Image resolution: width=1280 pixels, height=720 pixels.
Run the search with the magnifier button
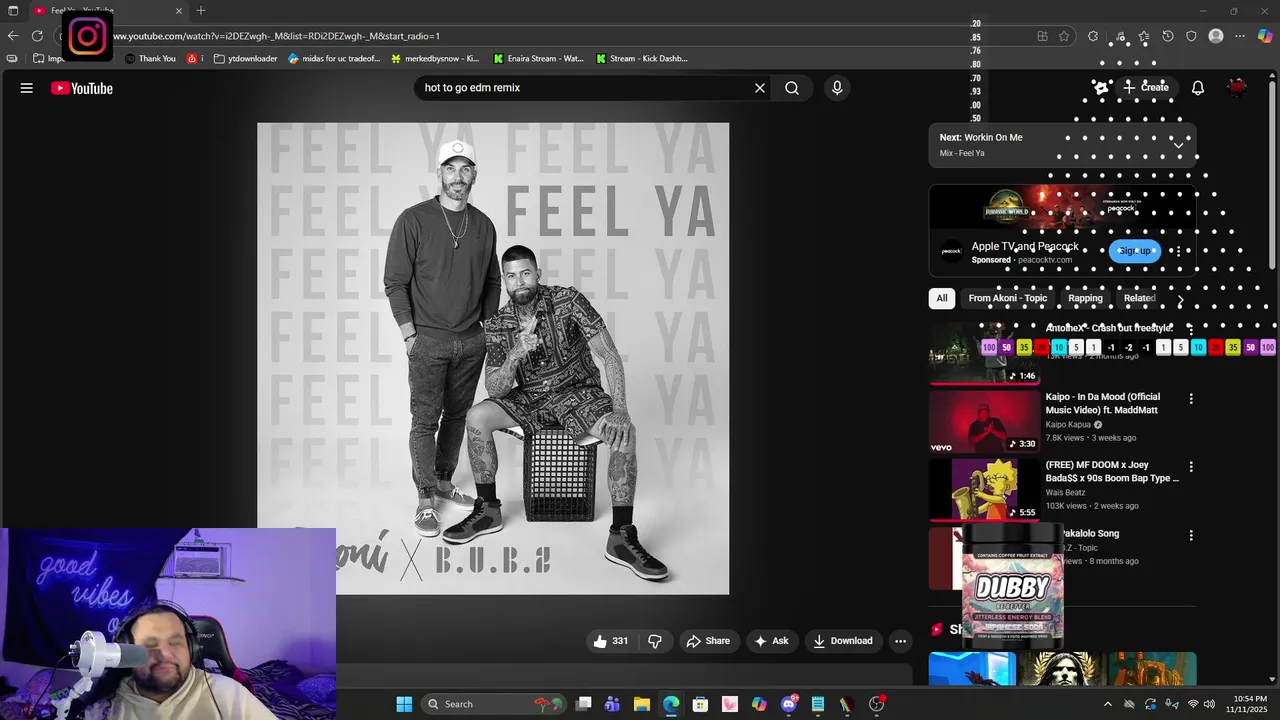click(792, 88)
